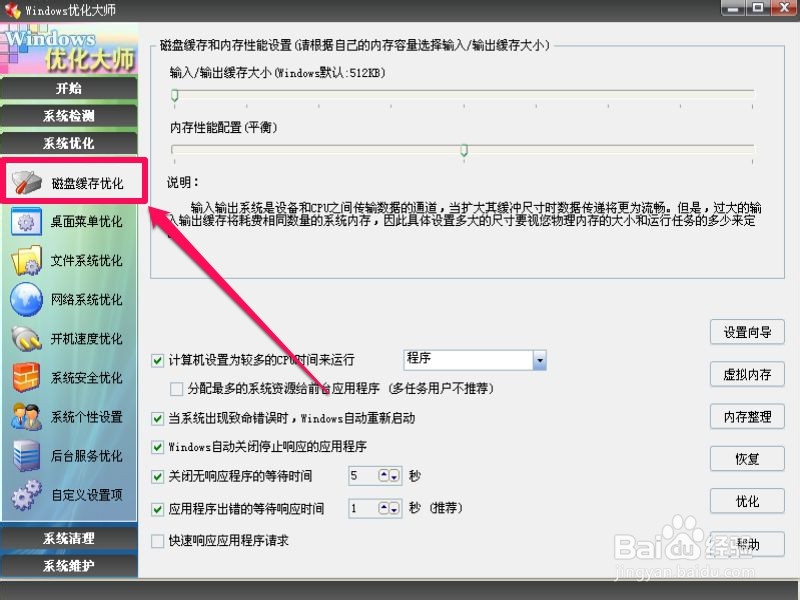Uncheck Windows自动关闭停止响应的应用程序
The image size is (800, 600).
click(x=158, y=447)
